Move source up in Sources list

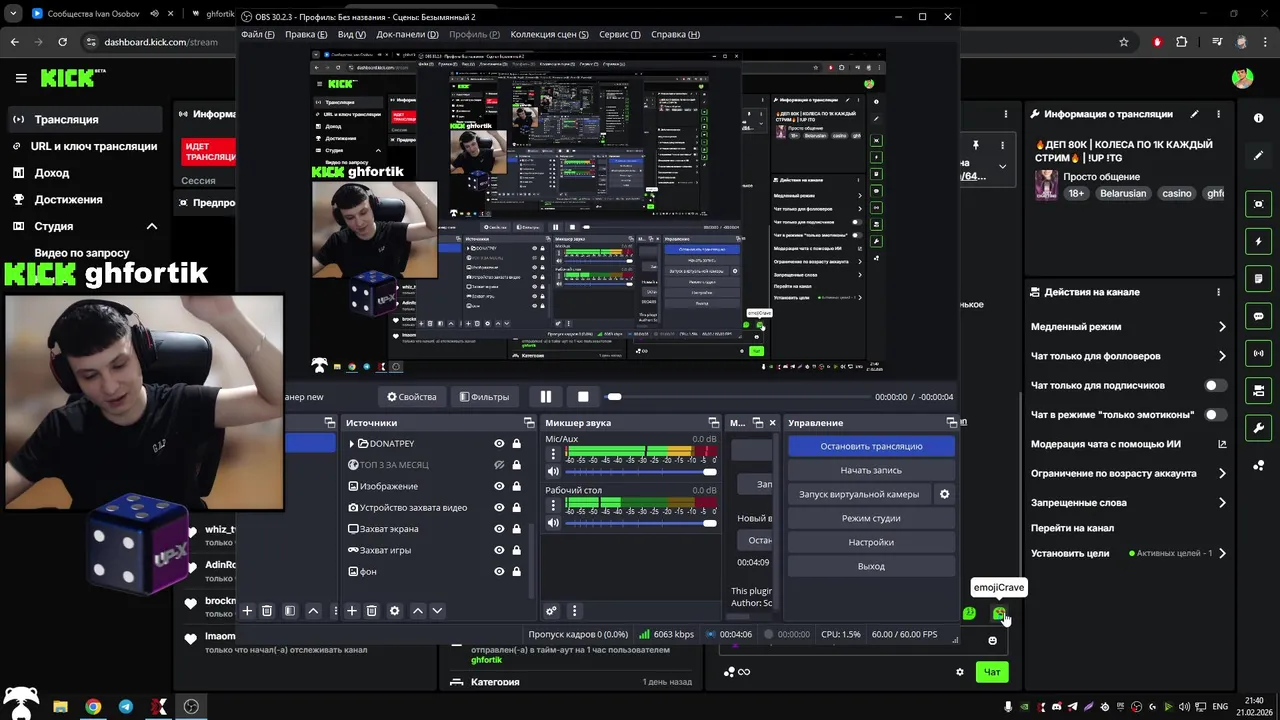[x=418, y=610]
